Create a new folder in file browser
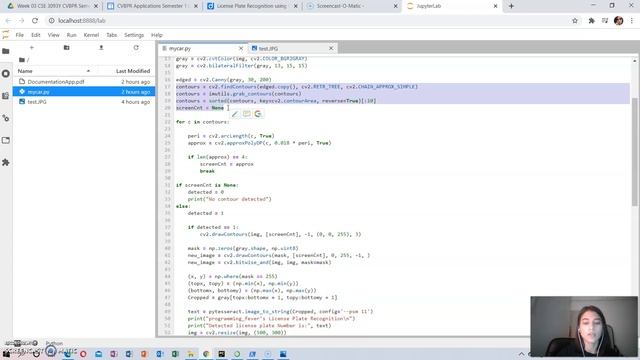Screen dimensions: 640x360 [x=67, y=48]
